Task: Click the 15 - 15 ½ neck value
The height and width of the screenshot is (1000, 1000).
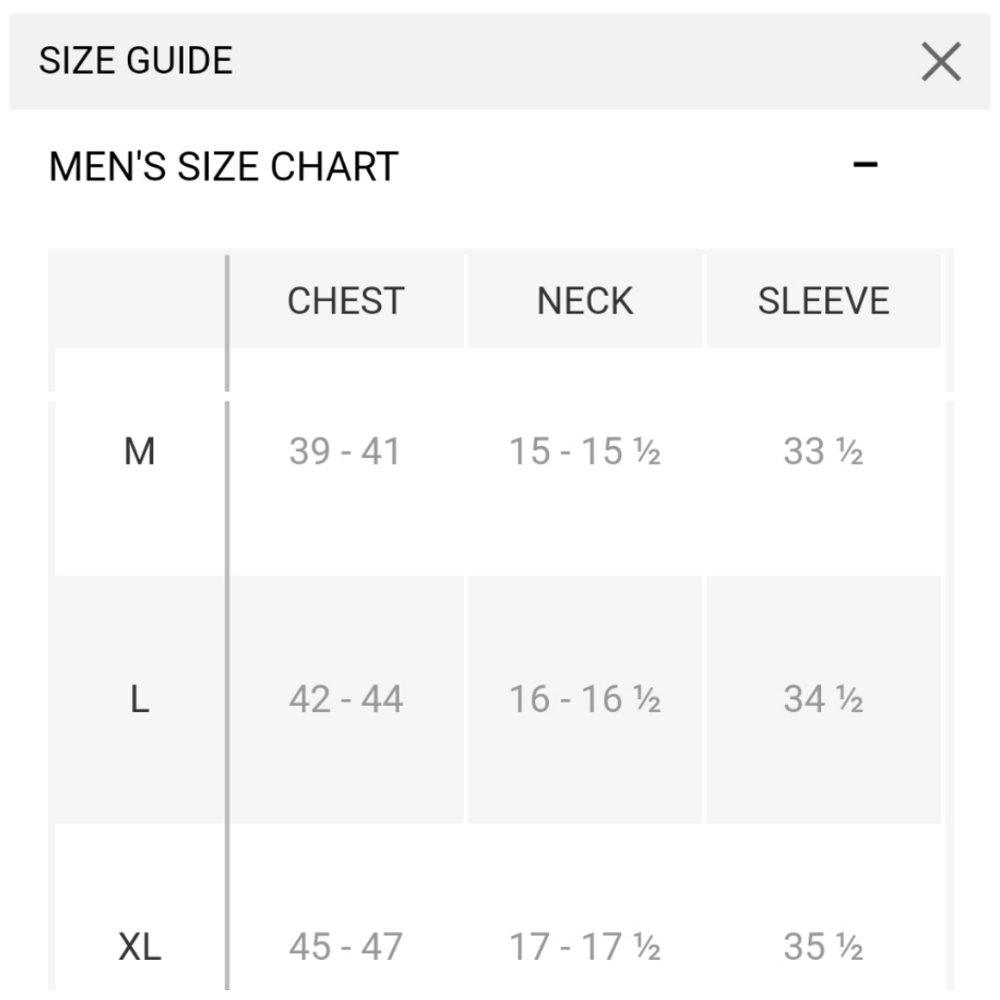Action: click(x=584, y=451)
